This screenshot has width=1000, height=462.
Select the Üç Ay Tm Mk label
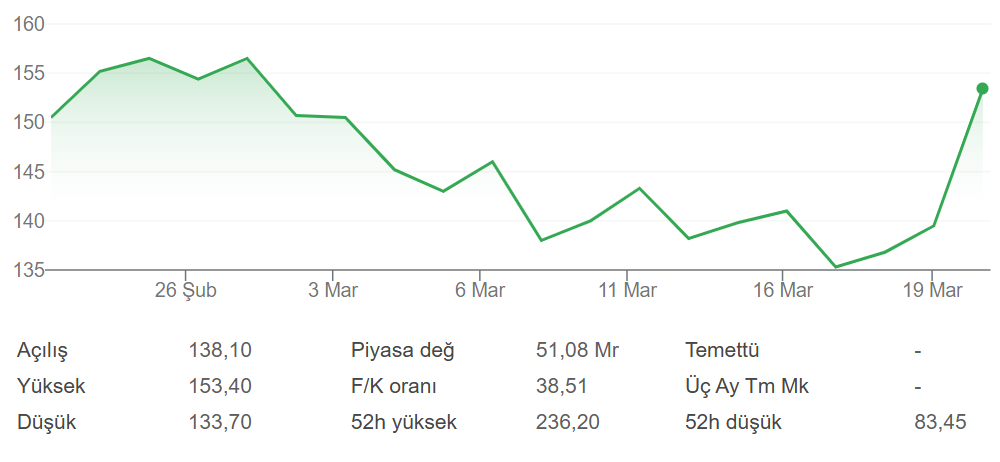click(x=747, y=386)
